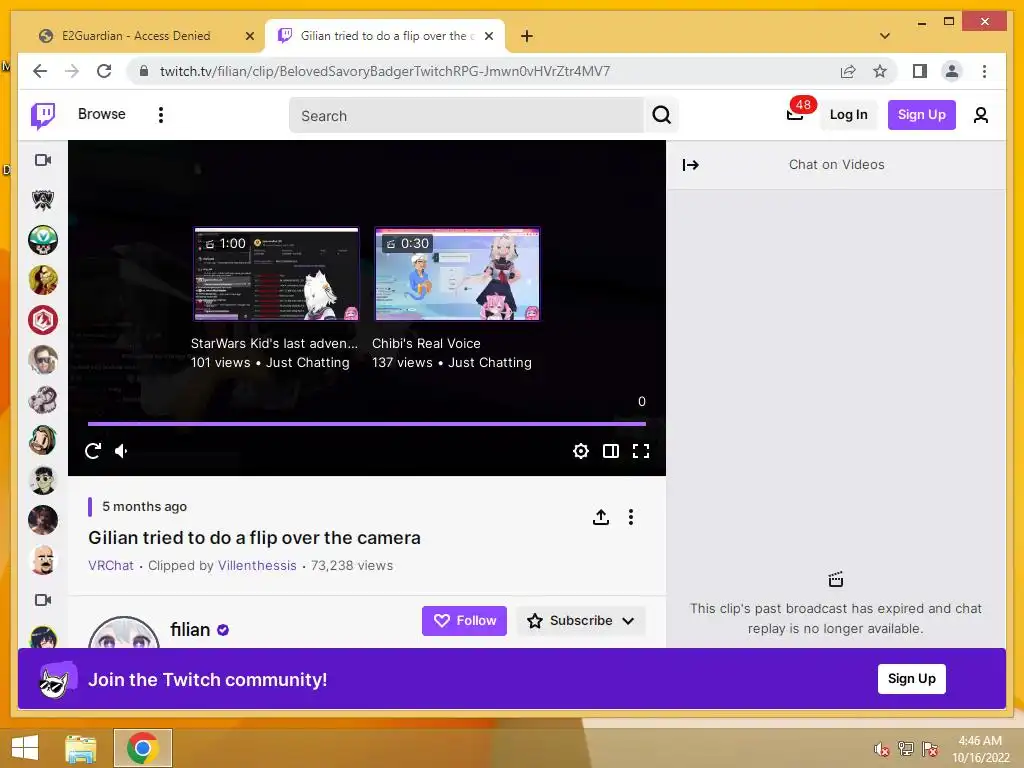Click the padlock site info icon

(x=144, y=71)
